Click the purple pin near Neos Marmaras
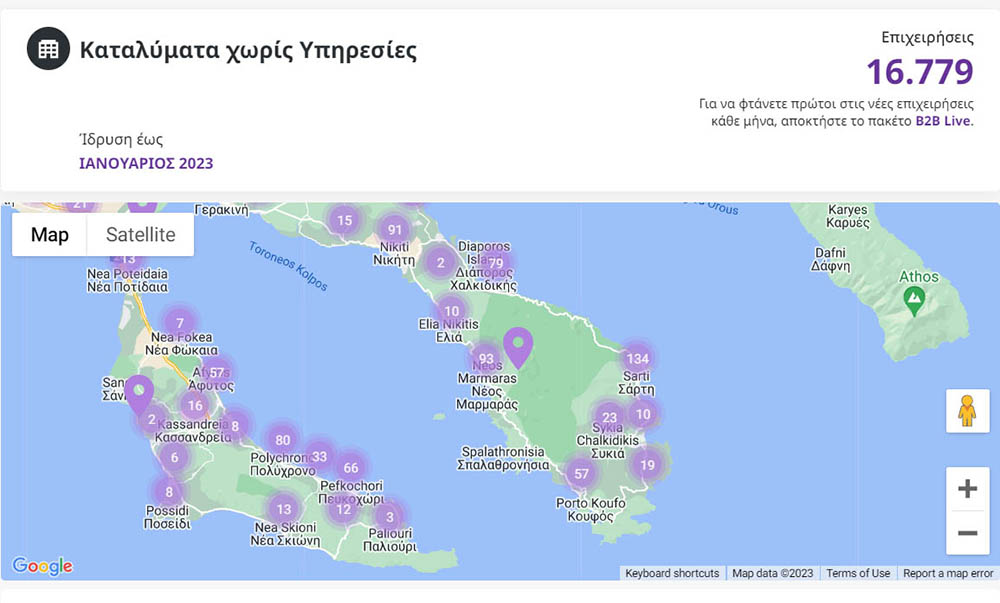 point(518,347)
